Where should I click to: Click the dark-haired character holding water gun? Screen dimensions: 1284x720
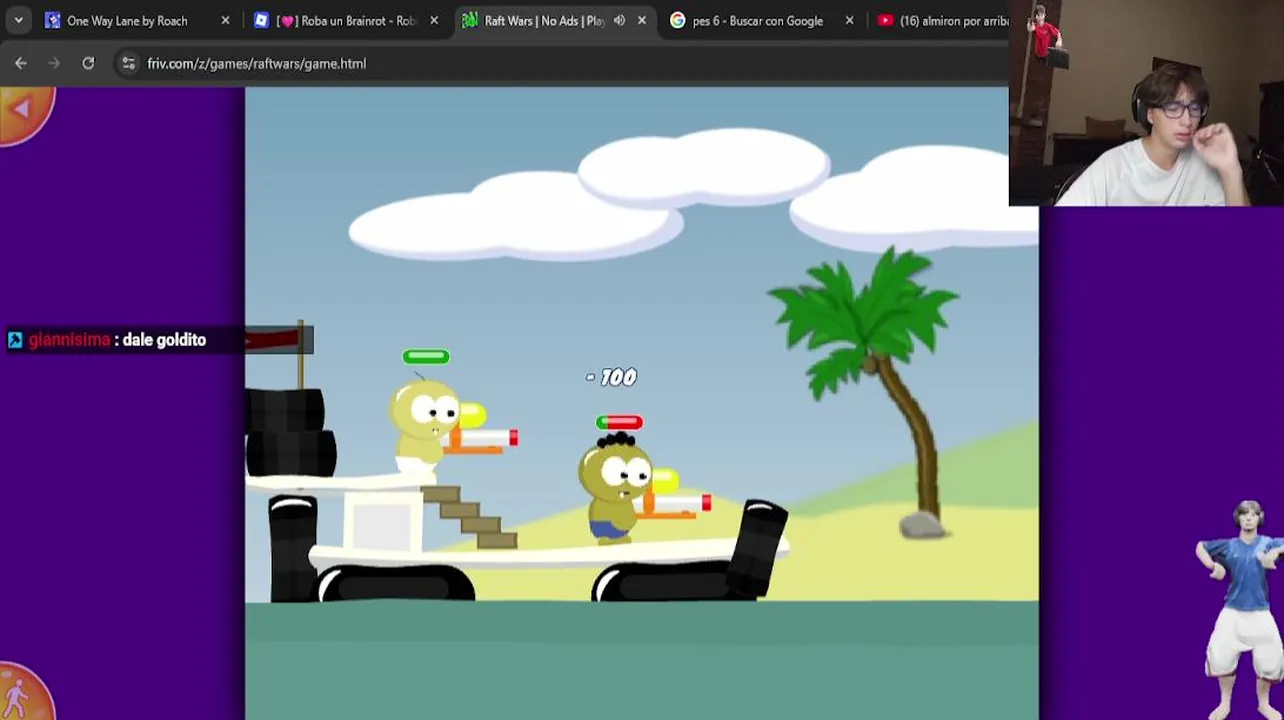[x=618, y=488]
